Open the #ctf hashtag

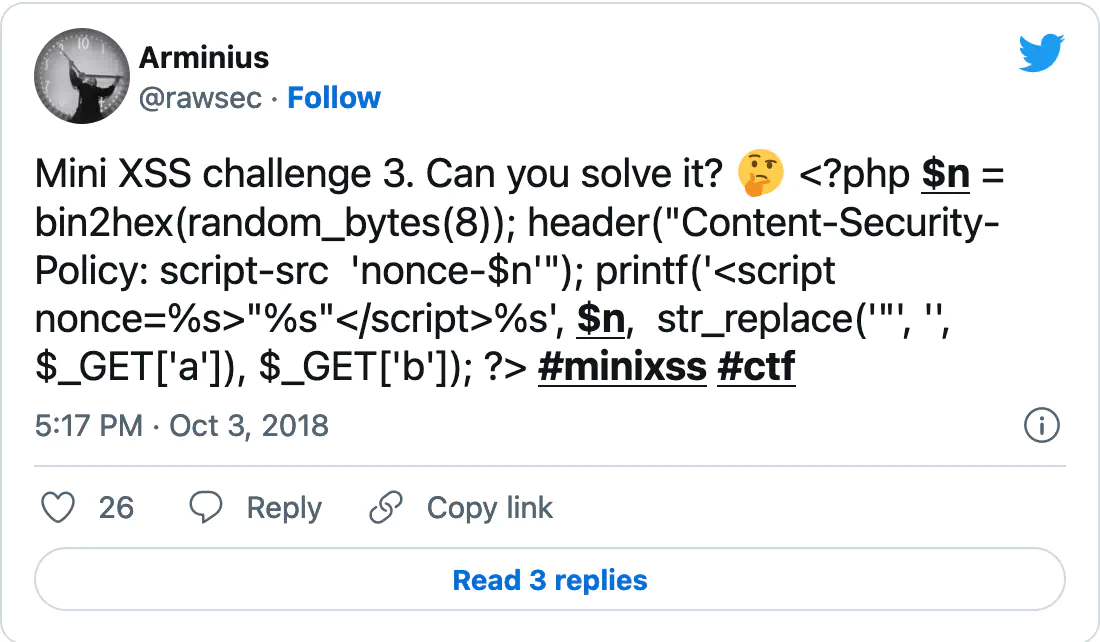pos(756,366)
